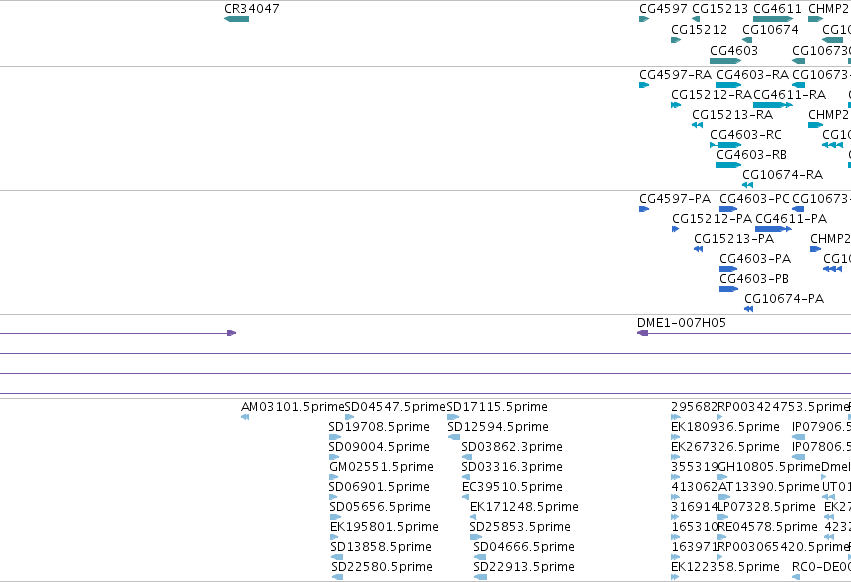851x582 pixels.
Task: Open the SD09004.5prime EST label
Action: [379, 447]
